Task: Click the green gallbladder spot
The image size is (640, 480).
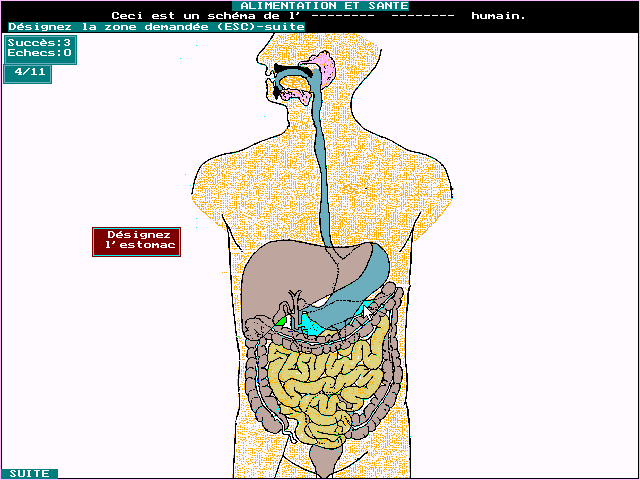Action: (x=281, y=321)
